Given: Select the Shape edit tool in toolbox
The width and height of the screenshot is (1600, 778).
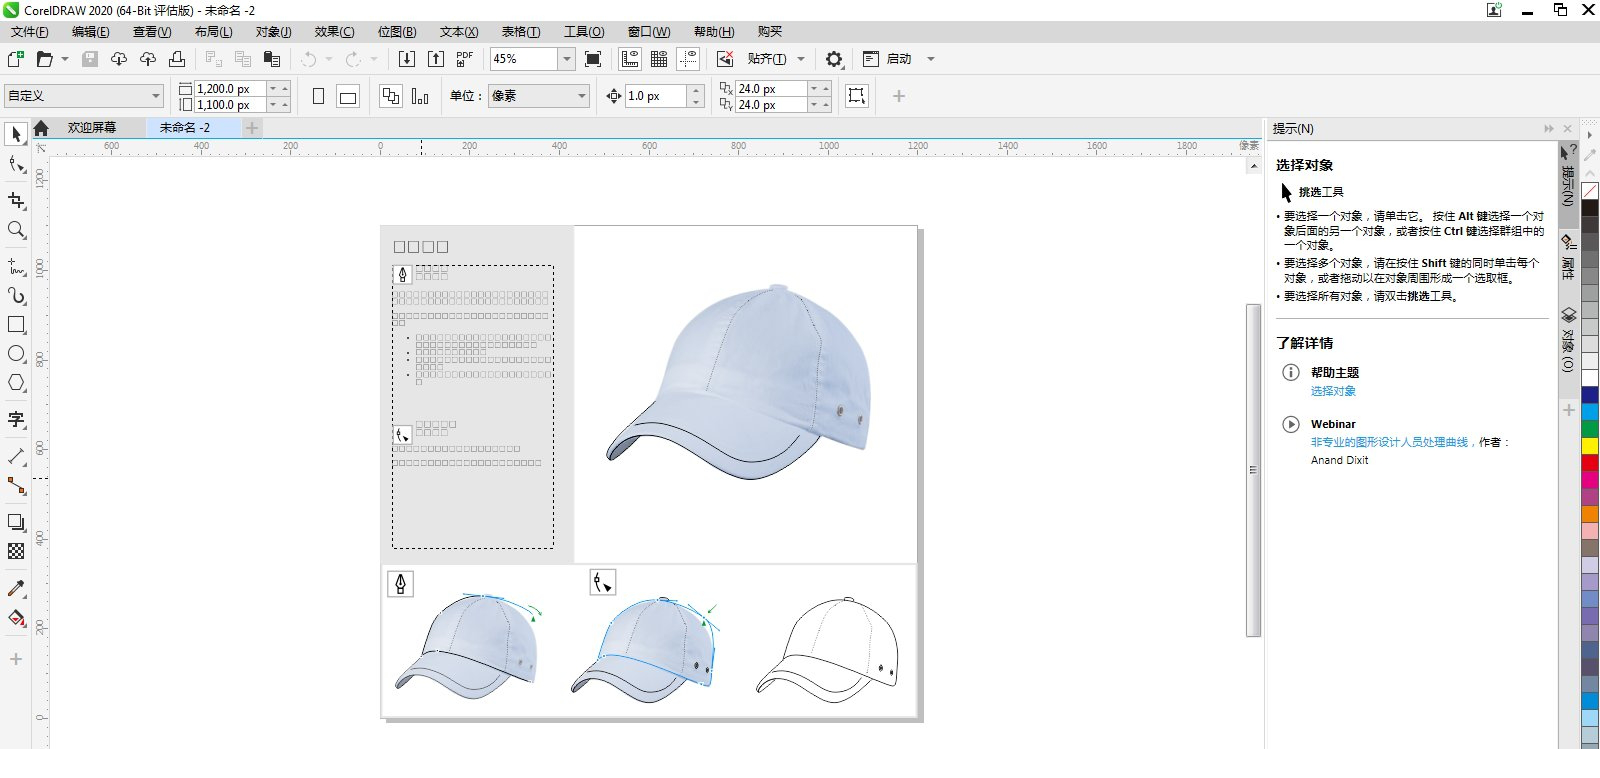Looking at the screenshot, I should (x=16, y=165).
